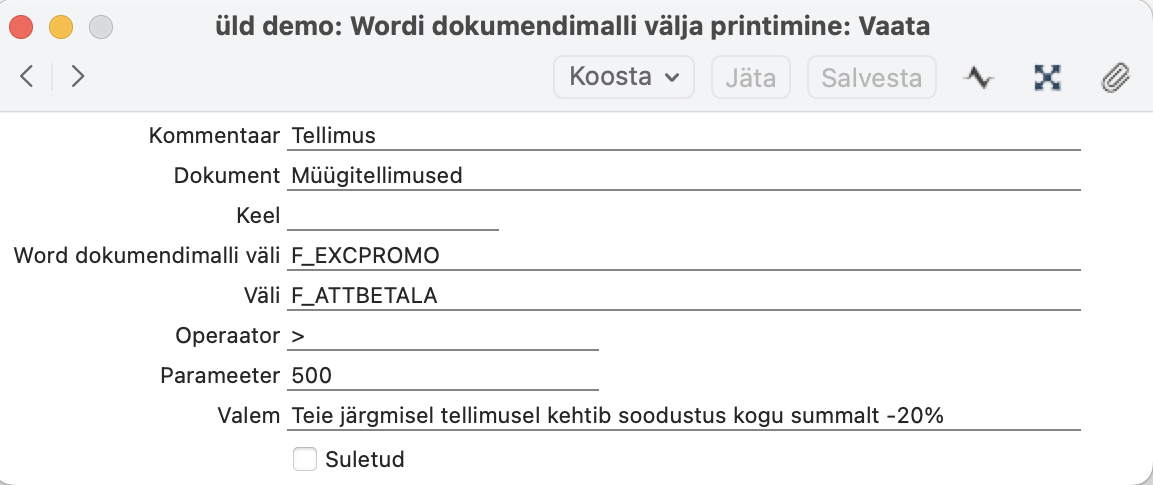This screenshot has width=1153, height=485.
Task: Edit the Parameeter field showing 500
Action: 442,377
